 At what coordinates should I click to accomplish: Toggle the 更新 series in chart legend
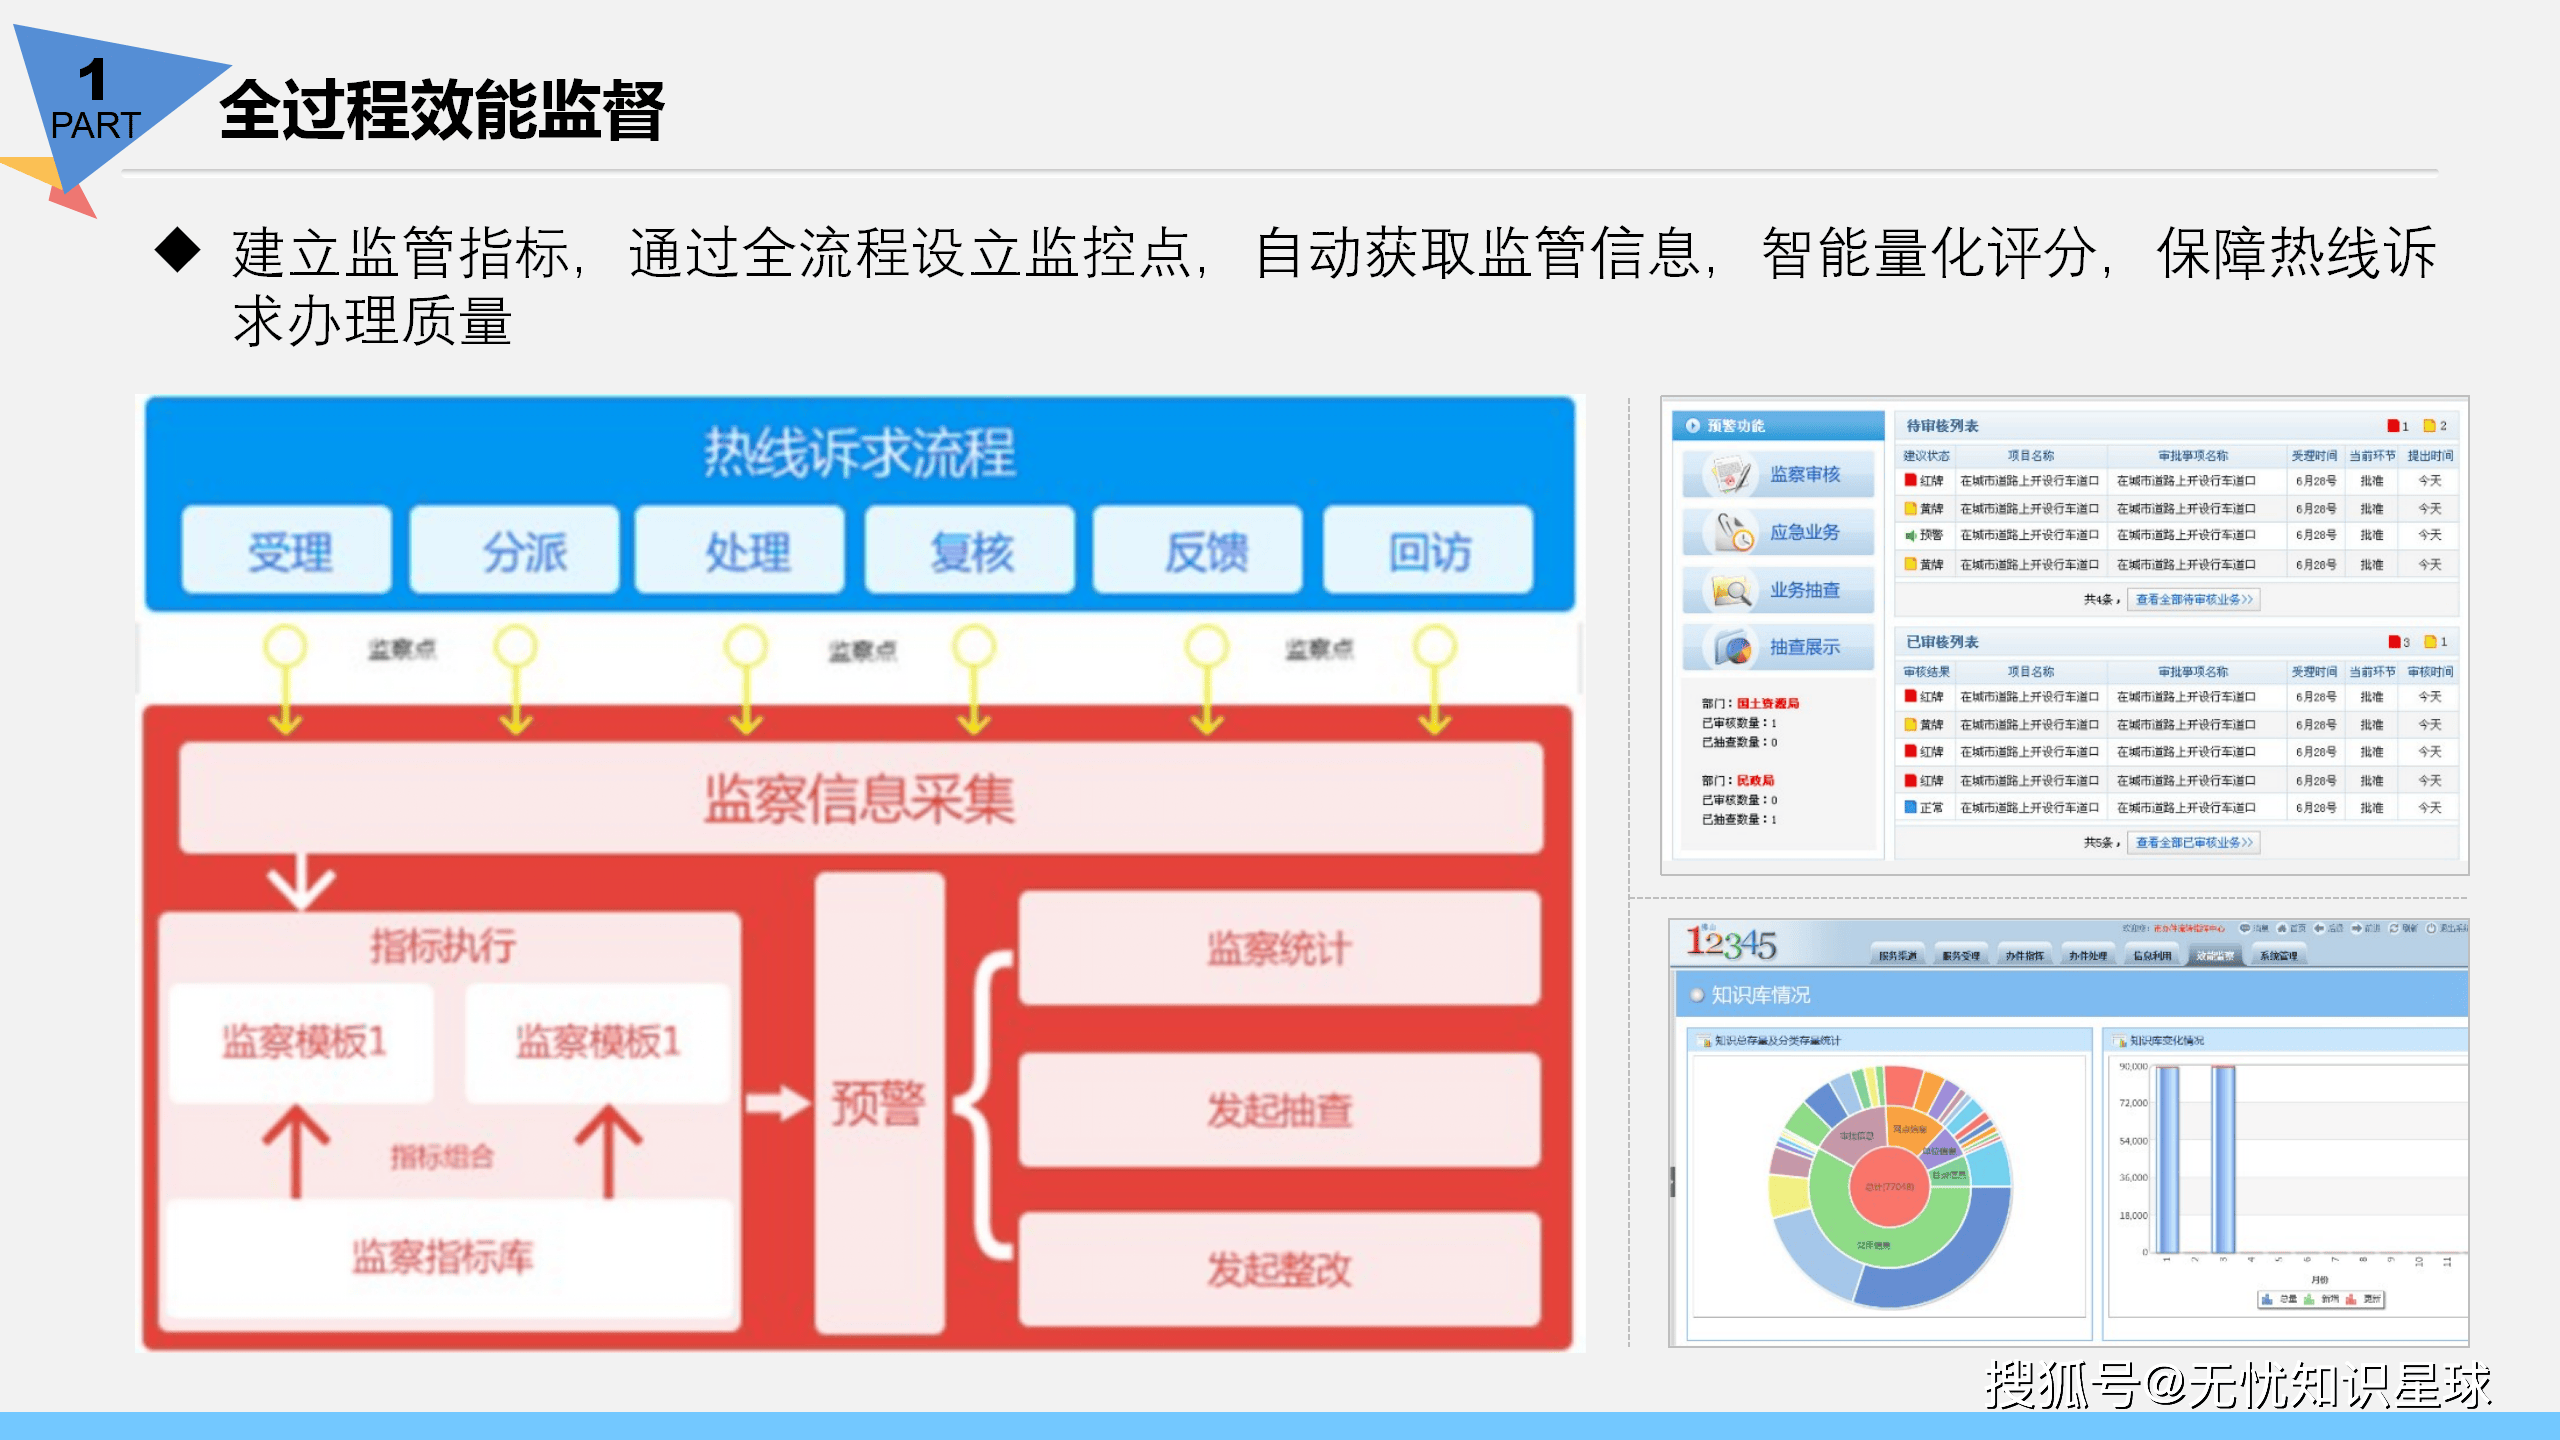(x=2363, y=1299)
